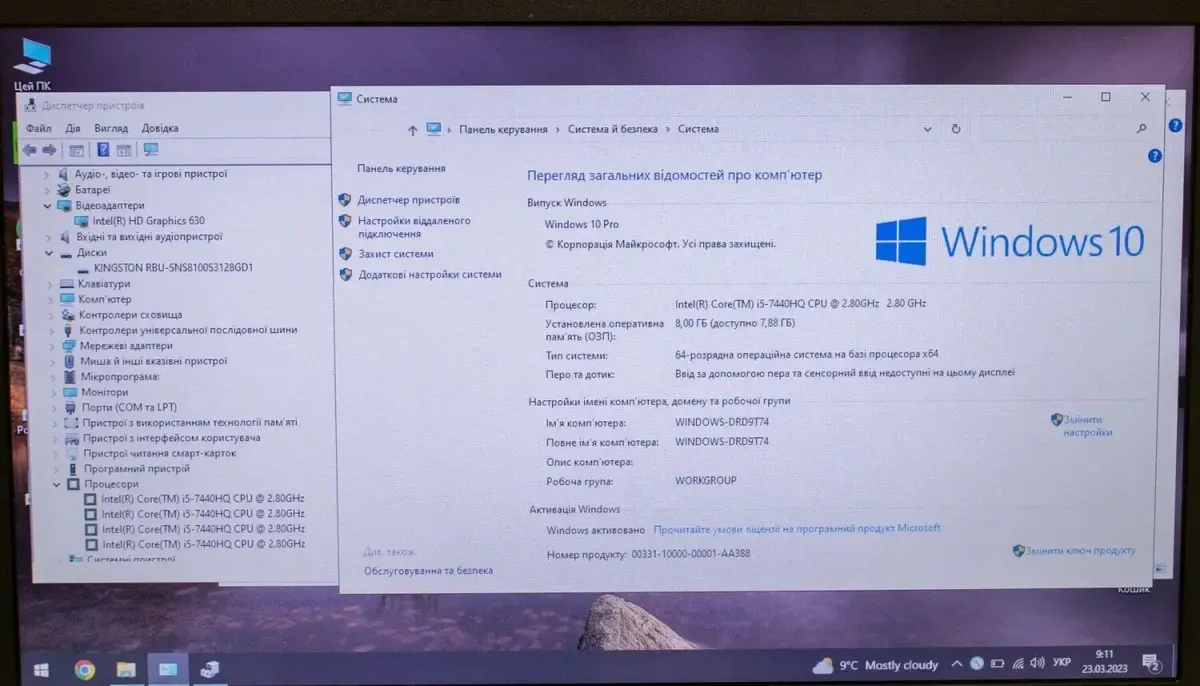
Task: Open the address bar history dropdown
Action: [x=927, y=129]
